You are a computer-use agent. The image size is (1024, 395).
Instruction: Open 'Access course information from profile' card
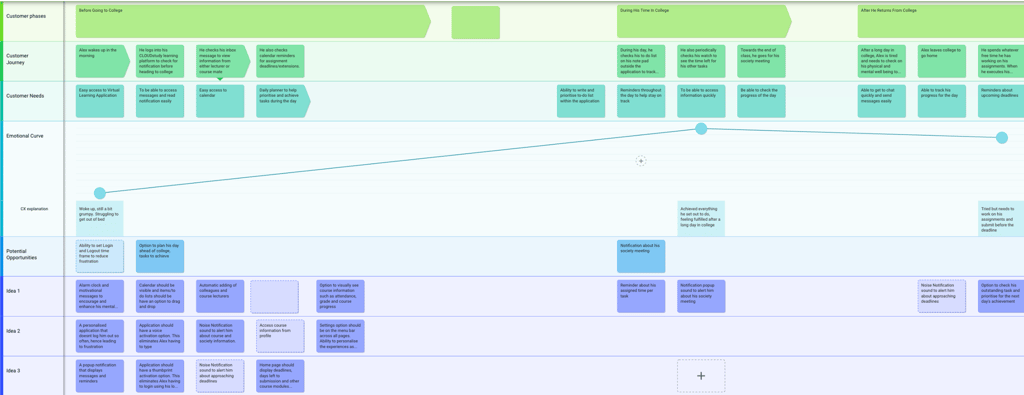(280, 336)
